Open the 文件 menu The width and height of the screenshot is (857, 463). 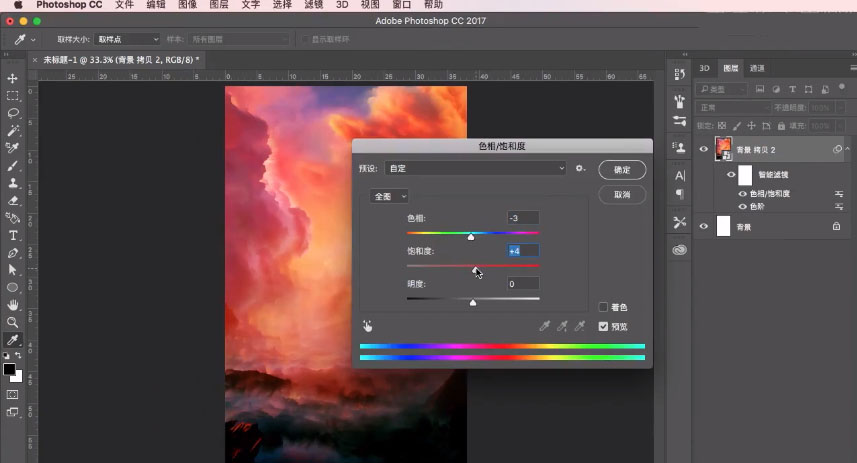click(x=125, y=5)
